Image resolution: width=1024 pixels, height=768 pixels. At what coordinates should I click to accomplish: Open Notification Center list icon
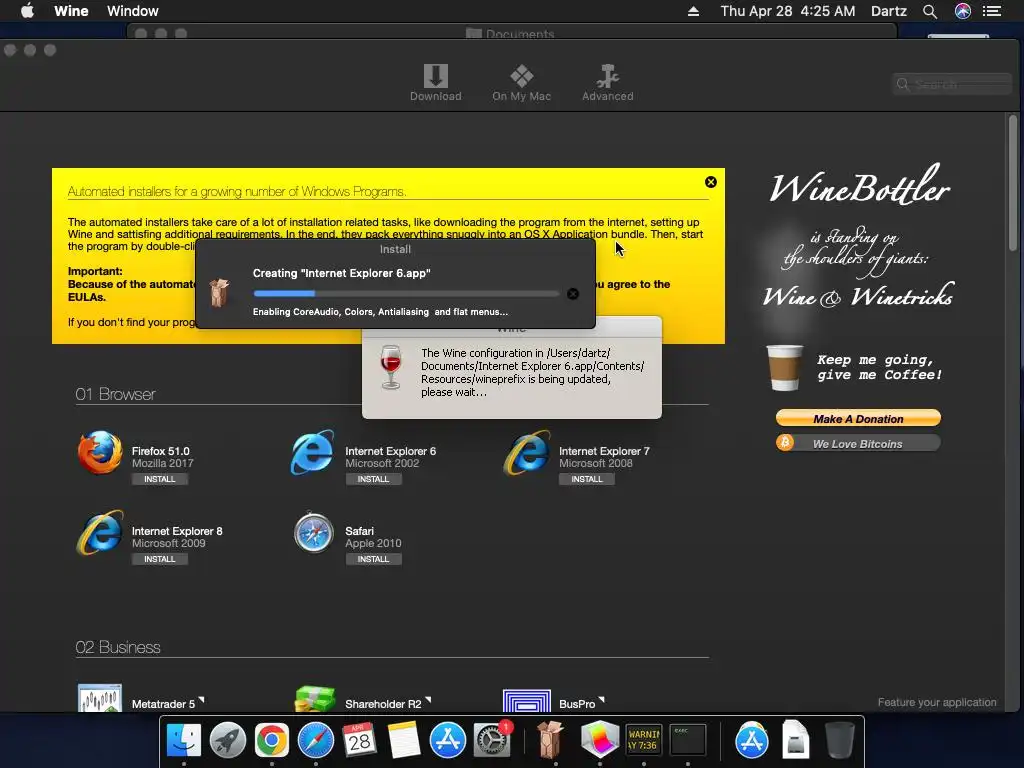[x=992, y=11]
